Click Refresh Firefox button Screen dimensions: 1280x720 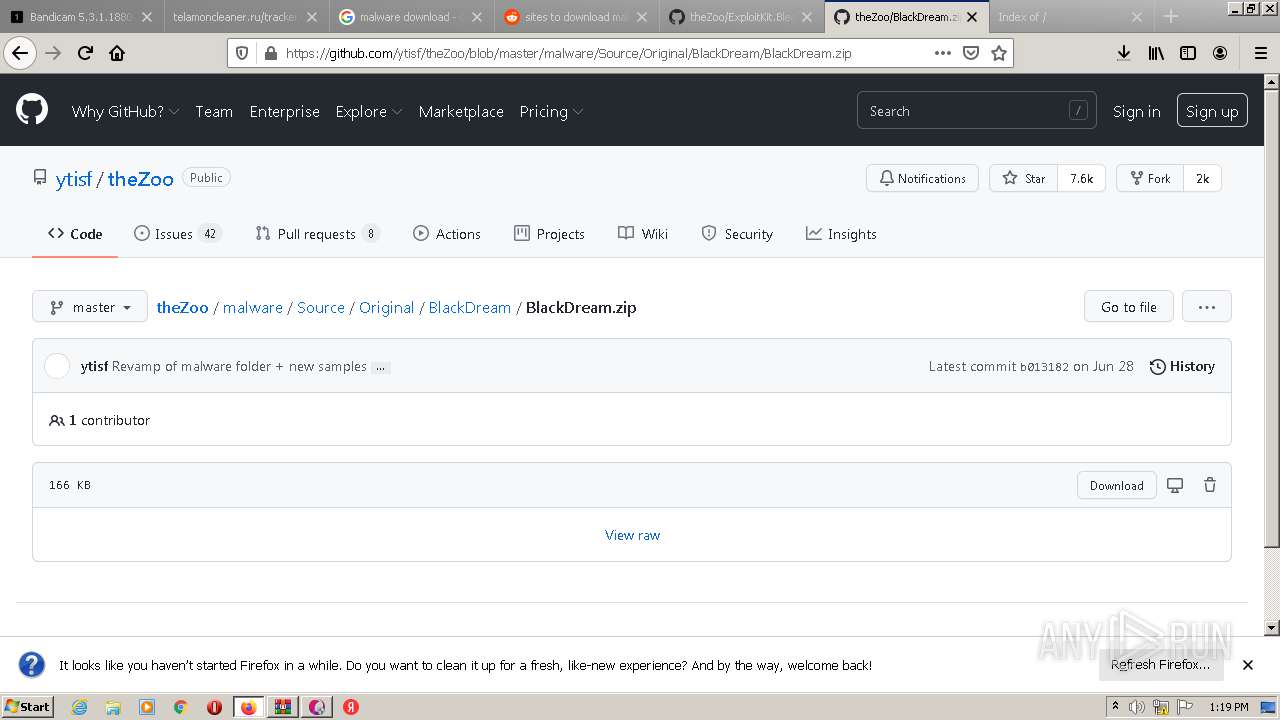coord(1160,664)
